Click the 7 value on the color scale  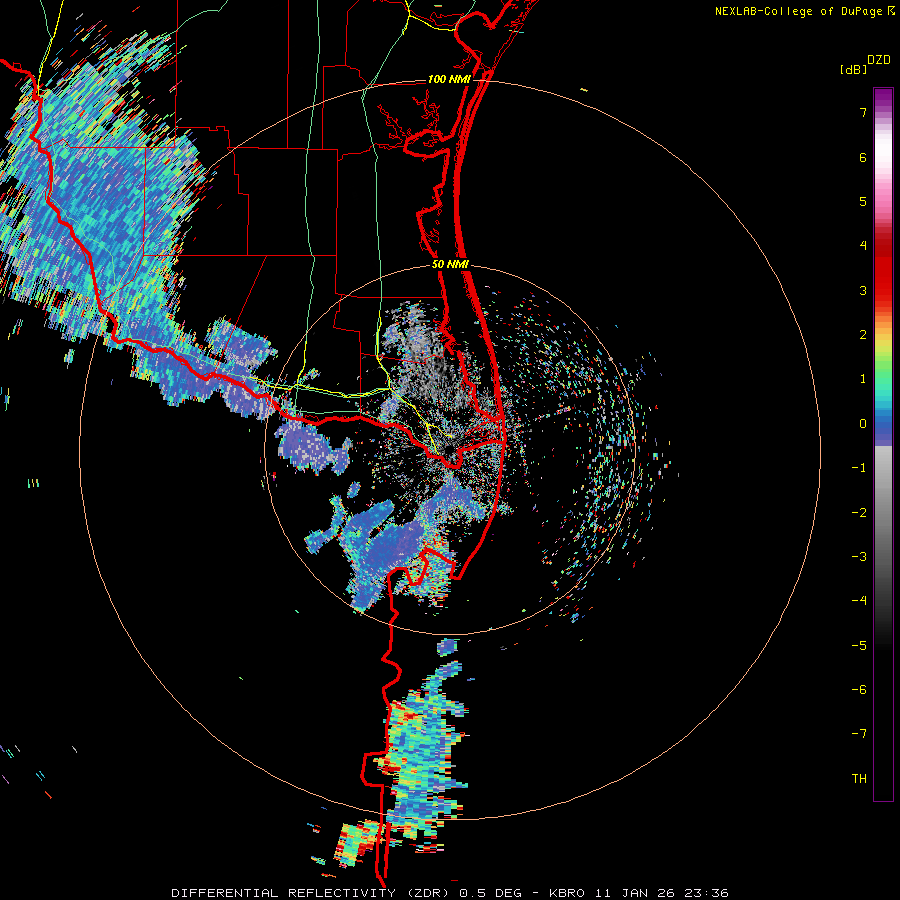pyautogui.click(x=863, y=112)
